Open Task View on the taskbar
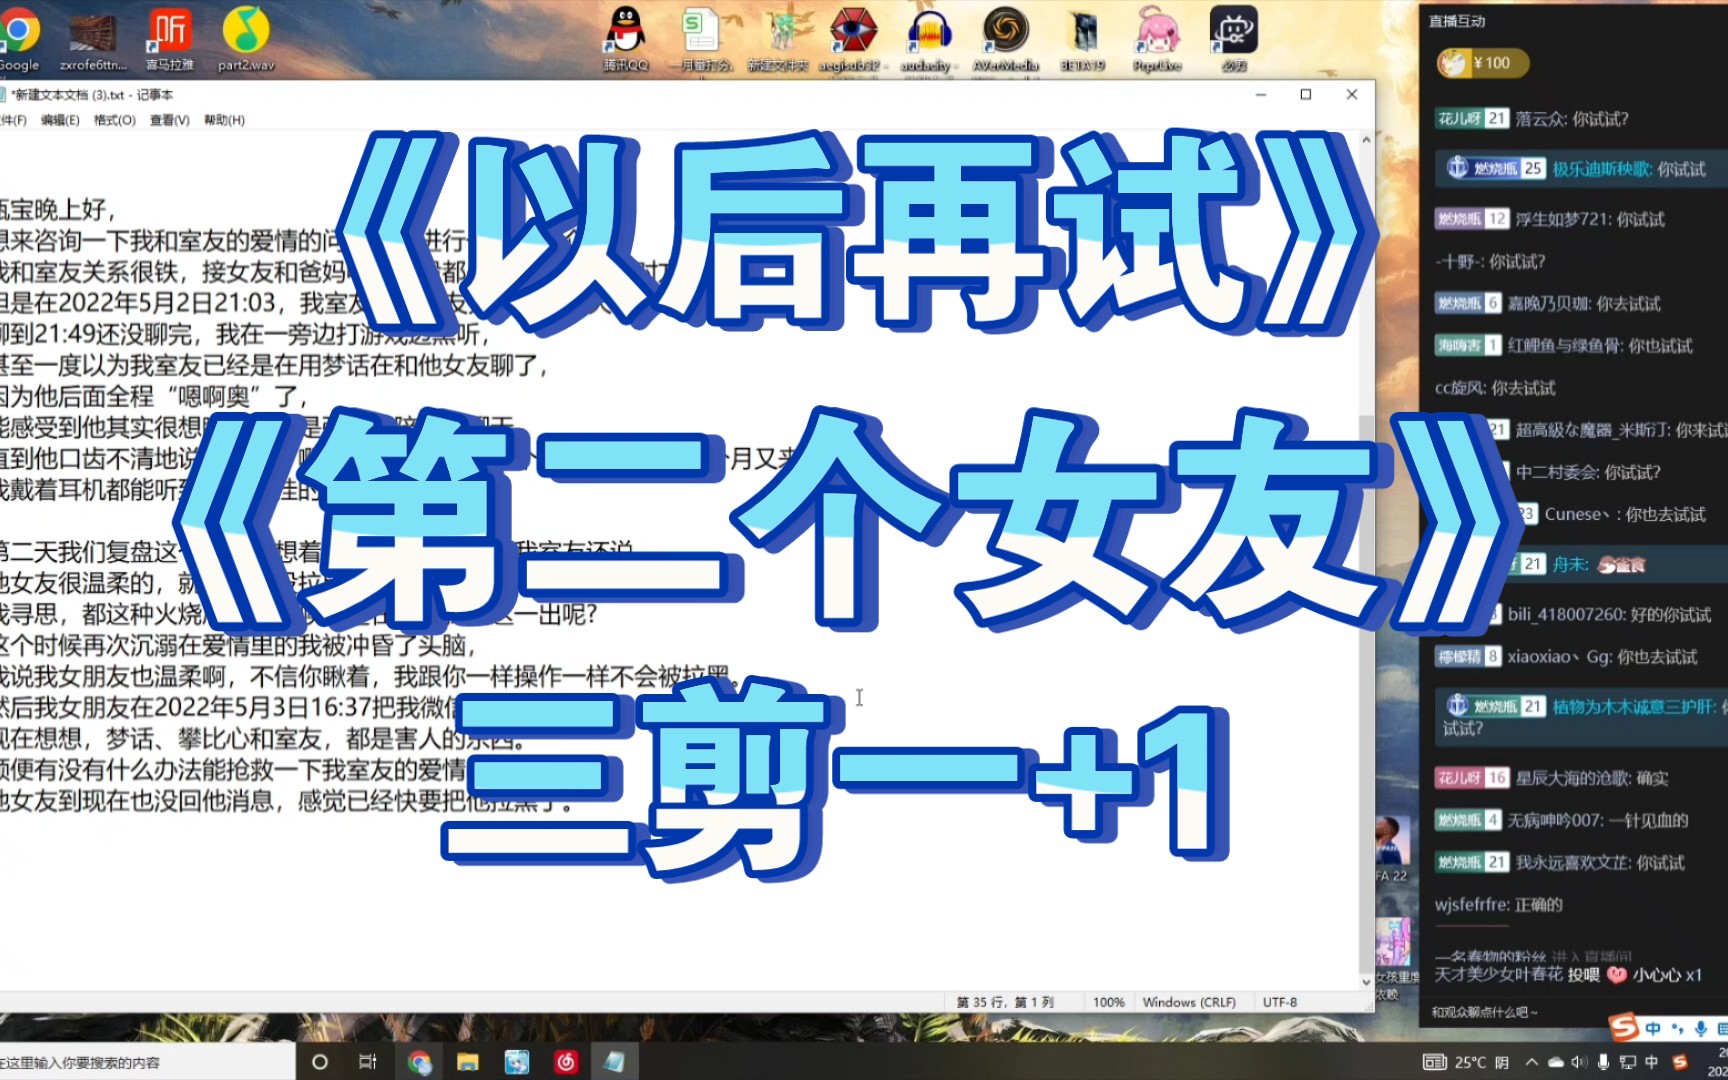 click(x=368, y=1062)
